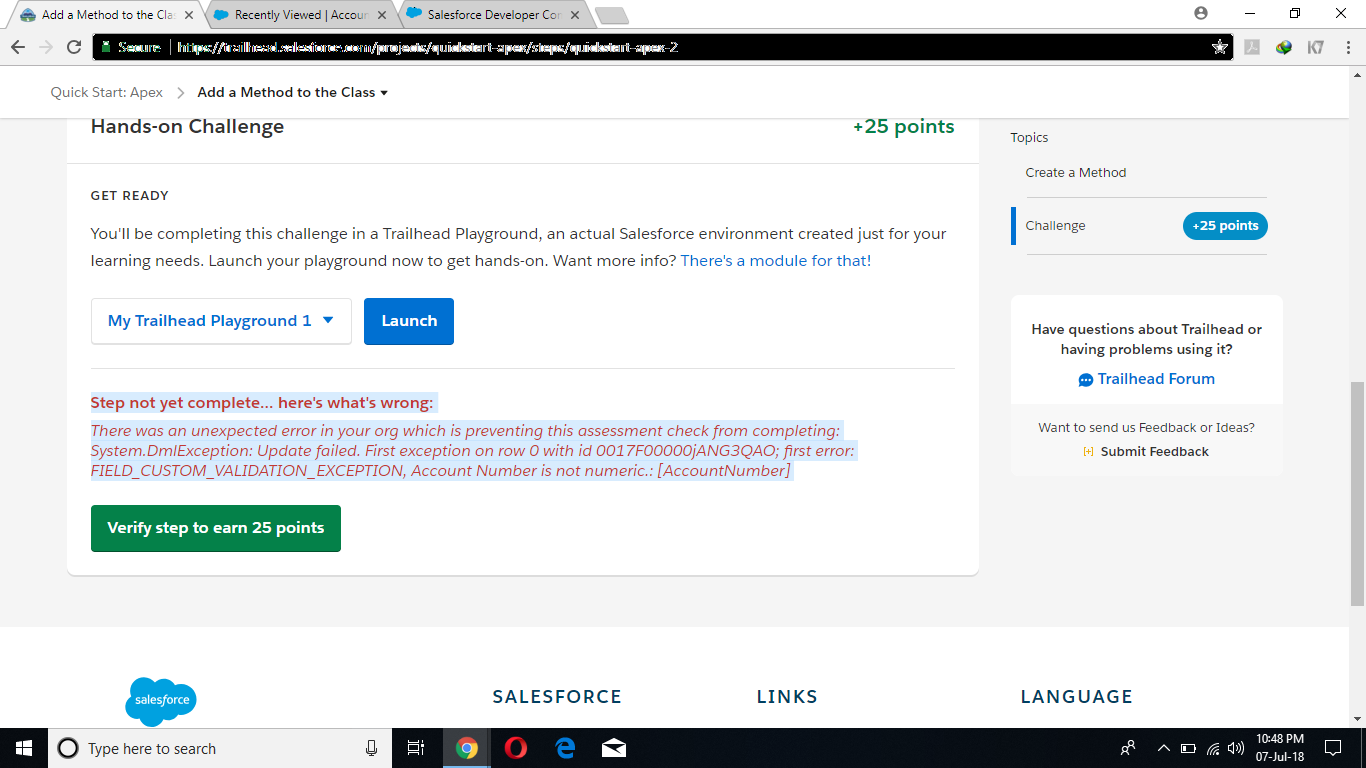Image resolution: width=1366 pixels, height=768 pixels.
Task: Open the My Trailhead Playground 1 dropdown
Action: coord(221,321)
